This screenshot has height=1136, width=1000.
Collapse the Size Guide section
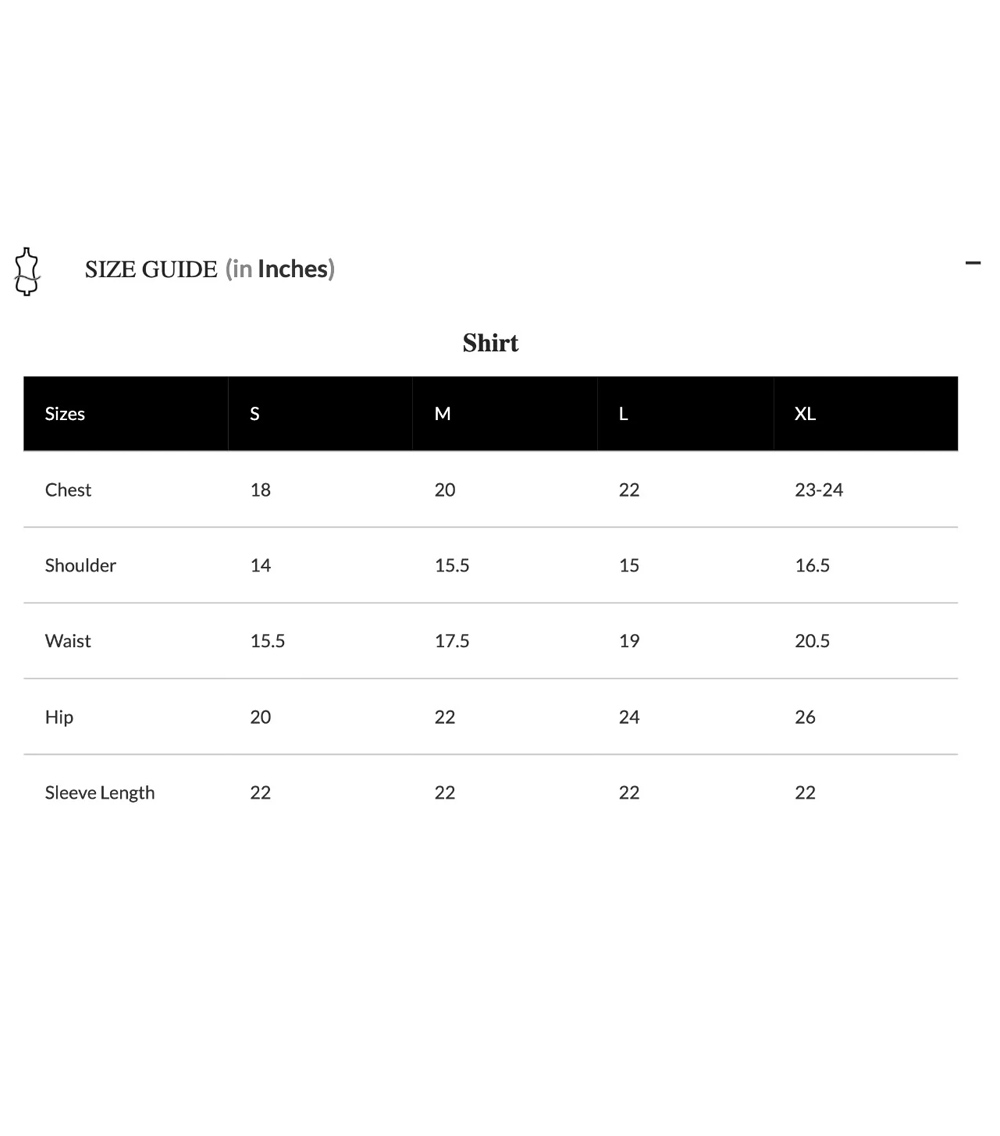[x=972, y=263]
